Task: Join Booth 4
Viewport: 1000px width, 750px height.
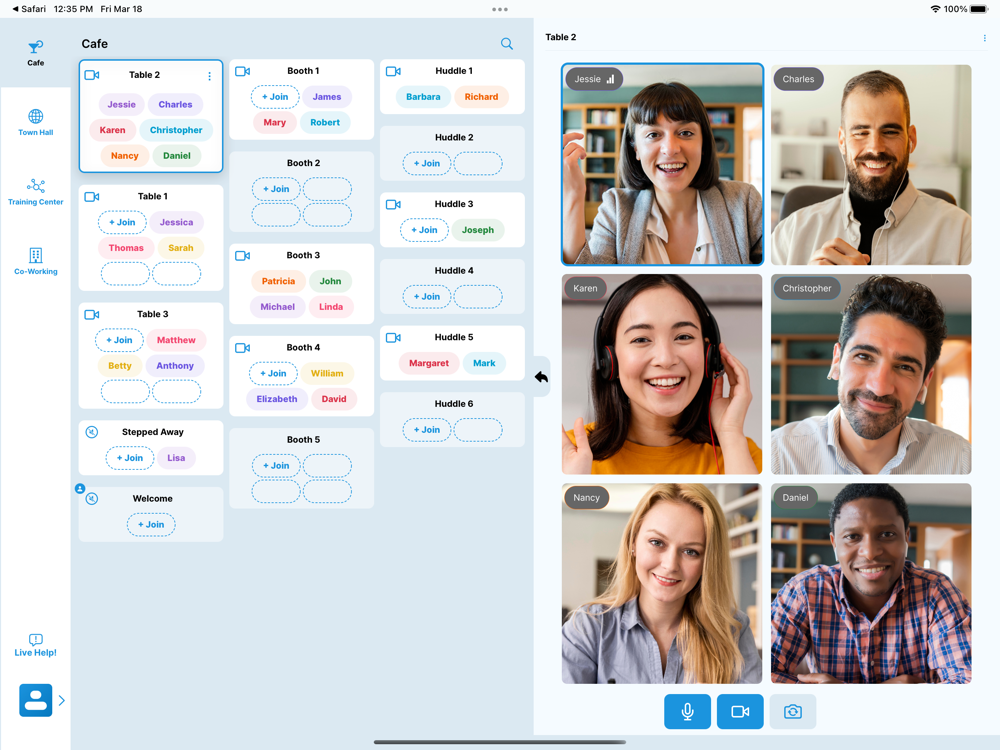Action: coord(273,374)
